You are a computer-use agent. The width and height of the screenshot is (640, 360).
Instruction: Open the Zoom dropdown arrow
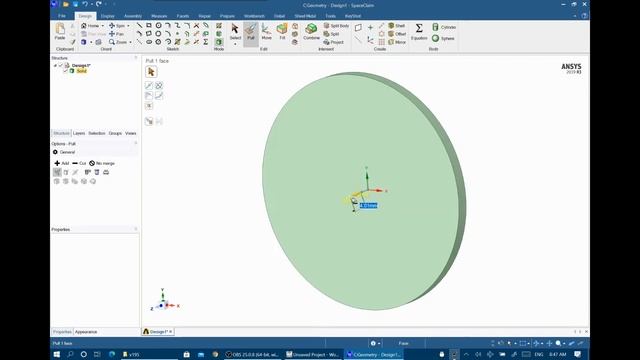[130, 42]
